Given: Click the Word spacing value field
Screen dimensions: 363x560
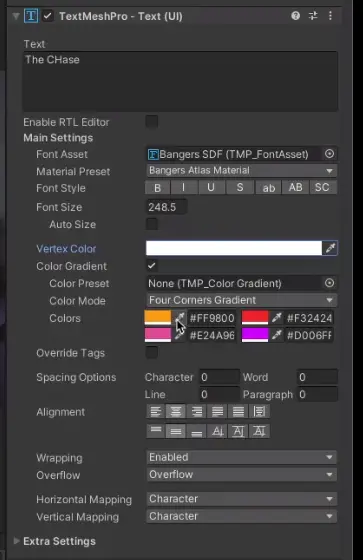Looking at the screenshot, I should pos(317,377).
